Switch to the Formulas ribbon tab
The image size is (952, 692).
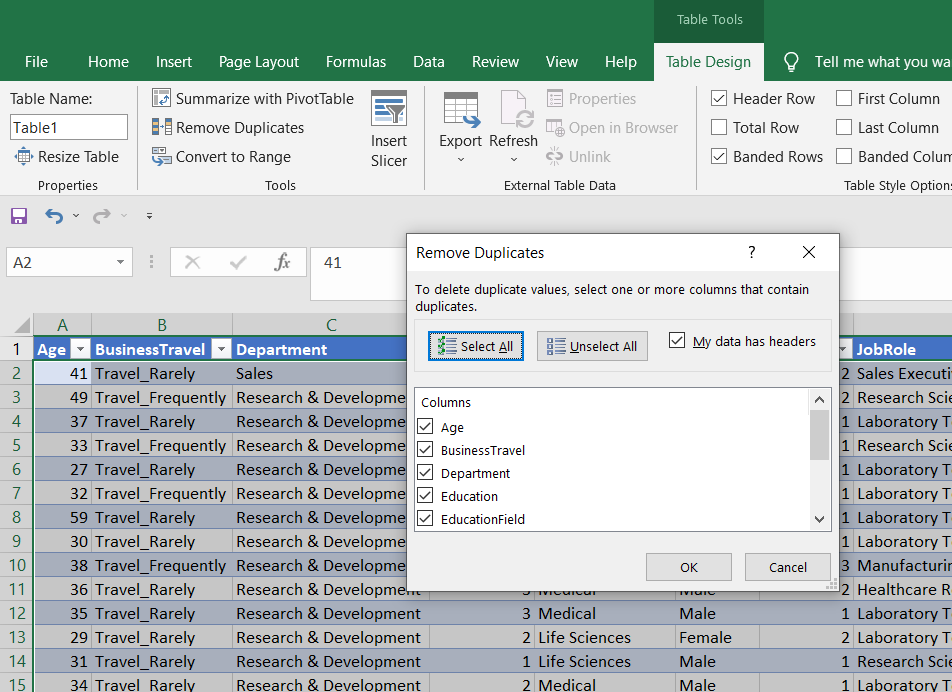click(355, 62)
